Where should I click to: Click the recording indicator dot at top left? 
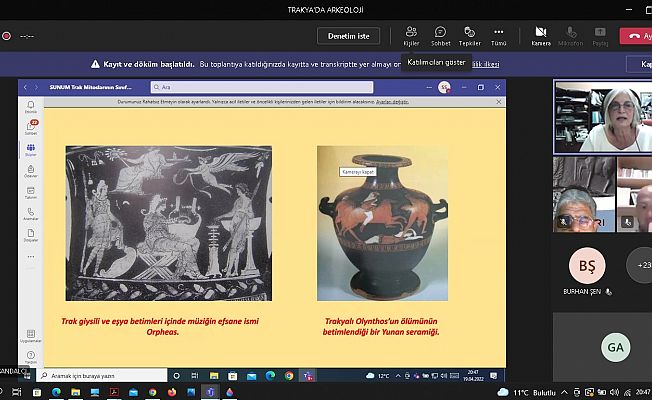pos(6,36)
